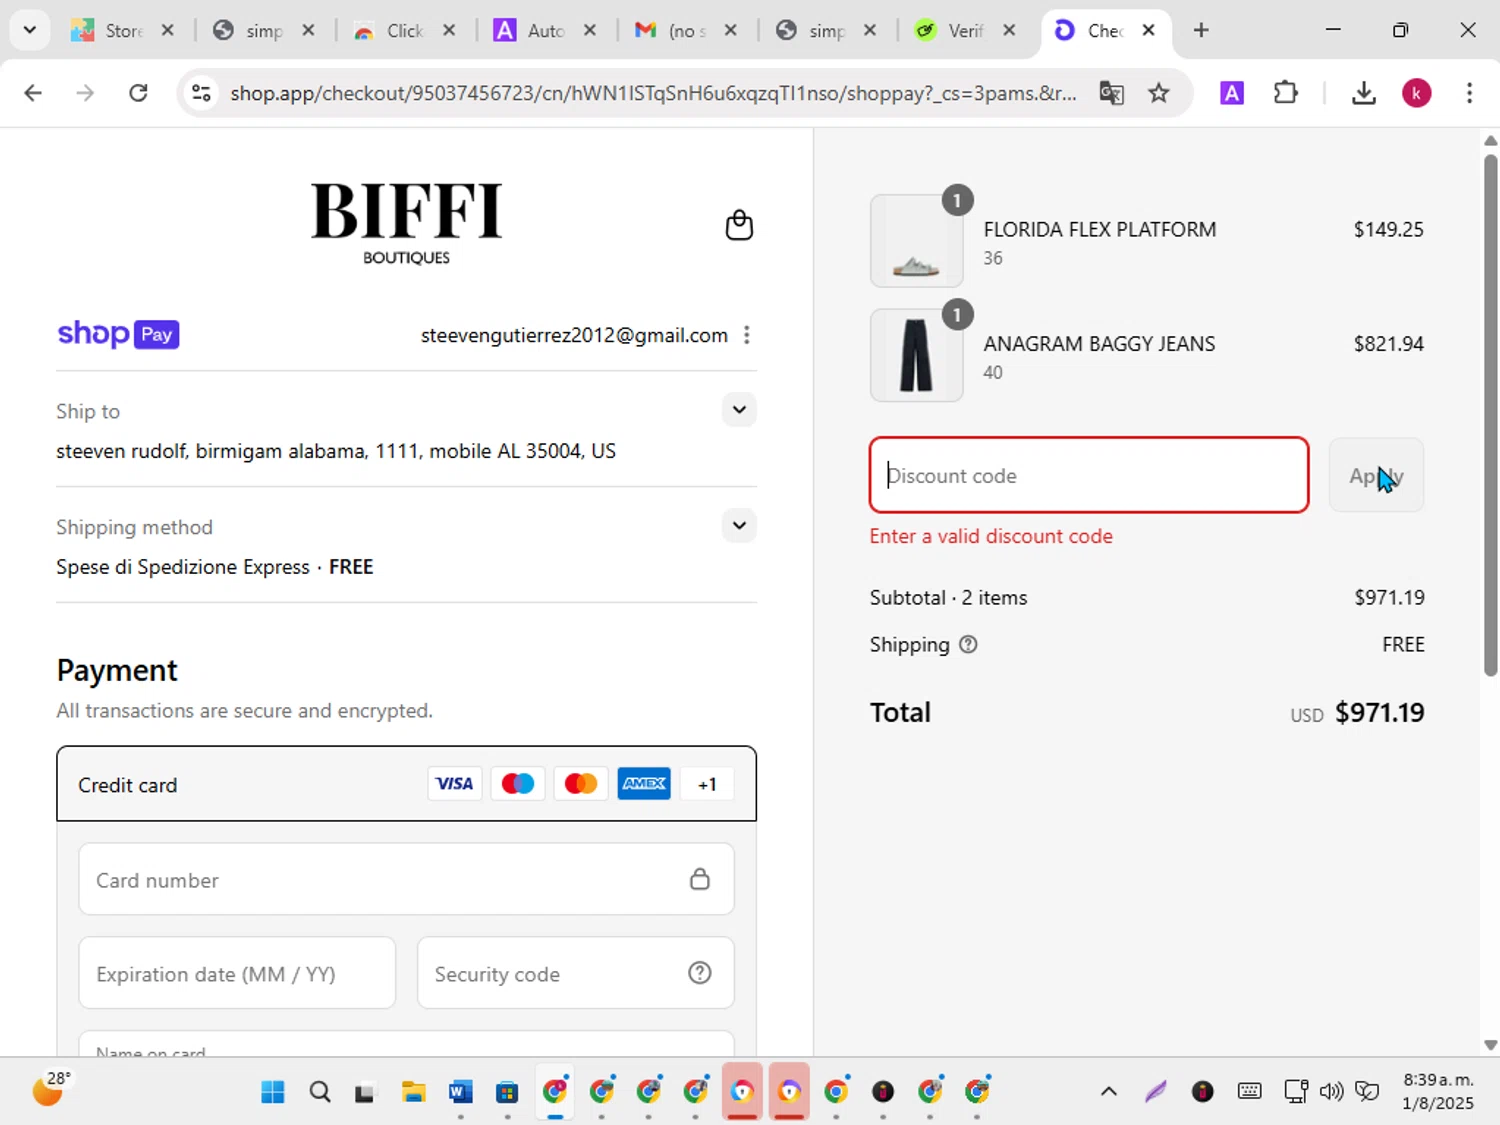Image resolution: width=1500 pixels, height=1125 pixels.
Task: Open Chrome three-dot menu
Action: tap(1469, 93)
